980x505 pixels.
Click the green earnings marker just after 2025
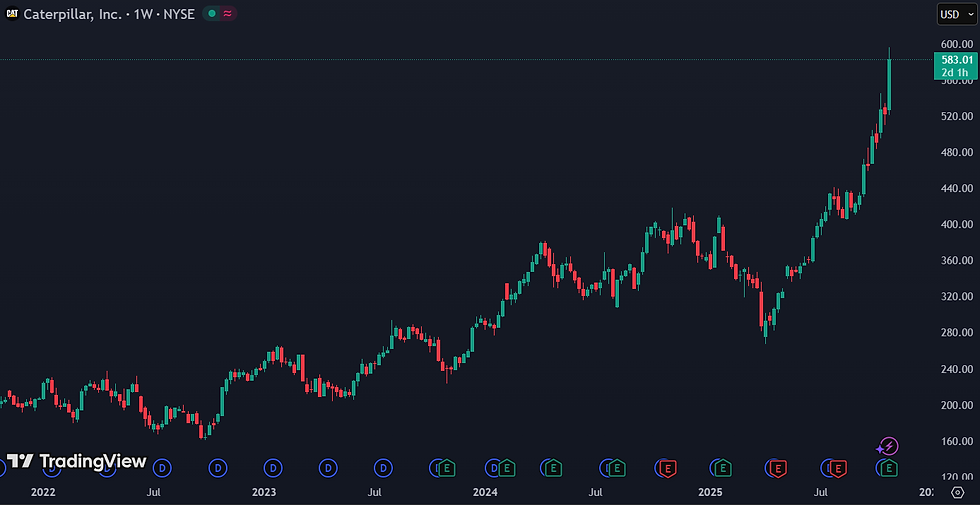pyautogui.click(x=722, y=467)
